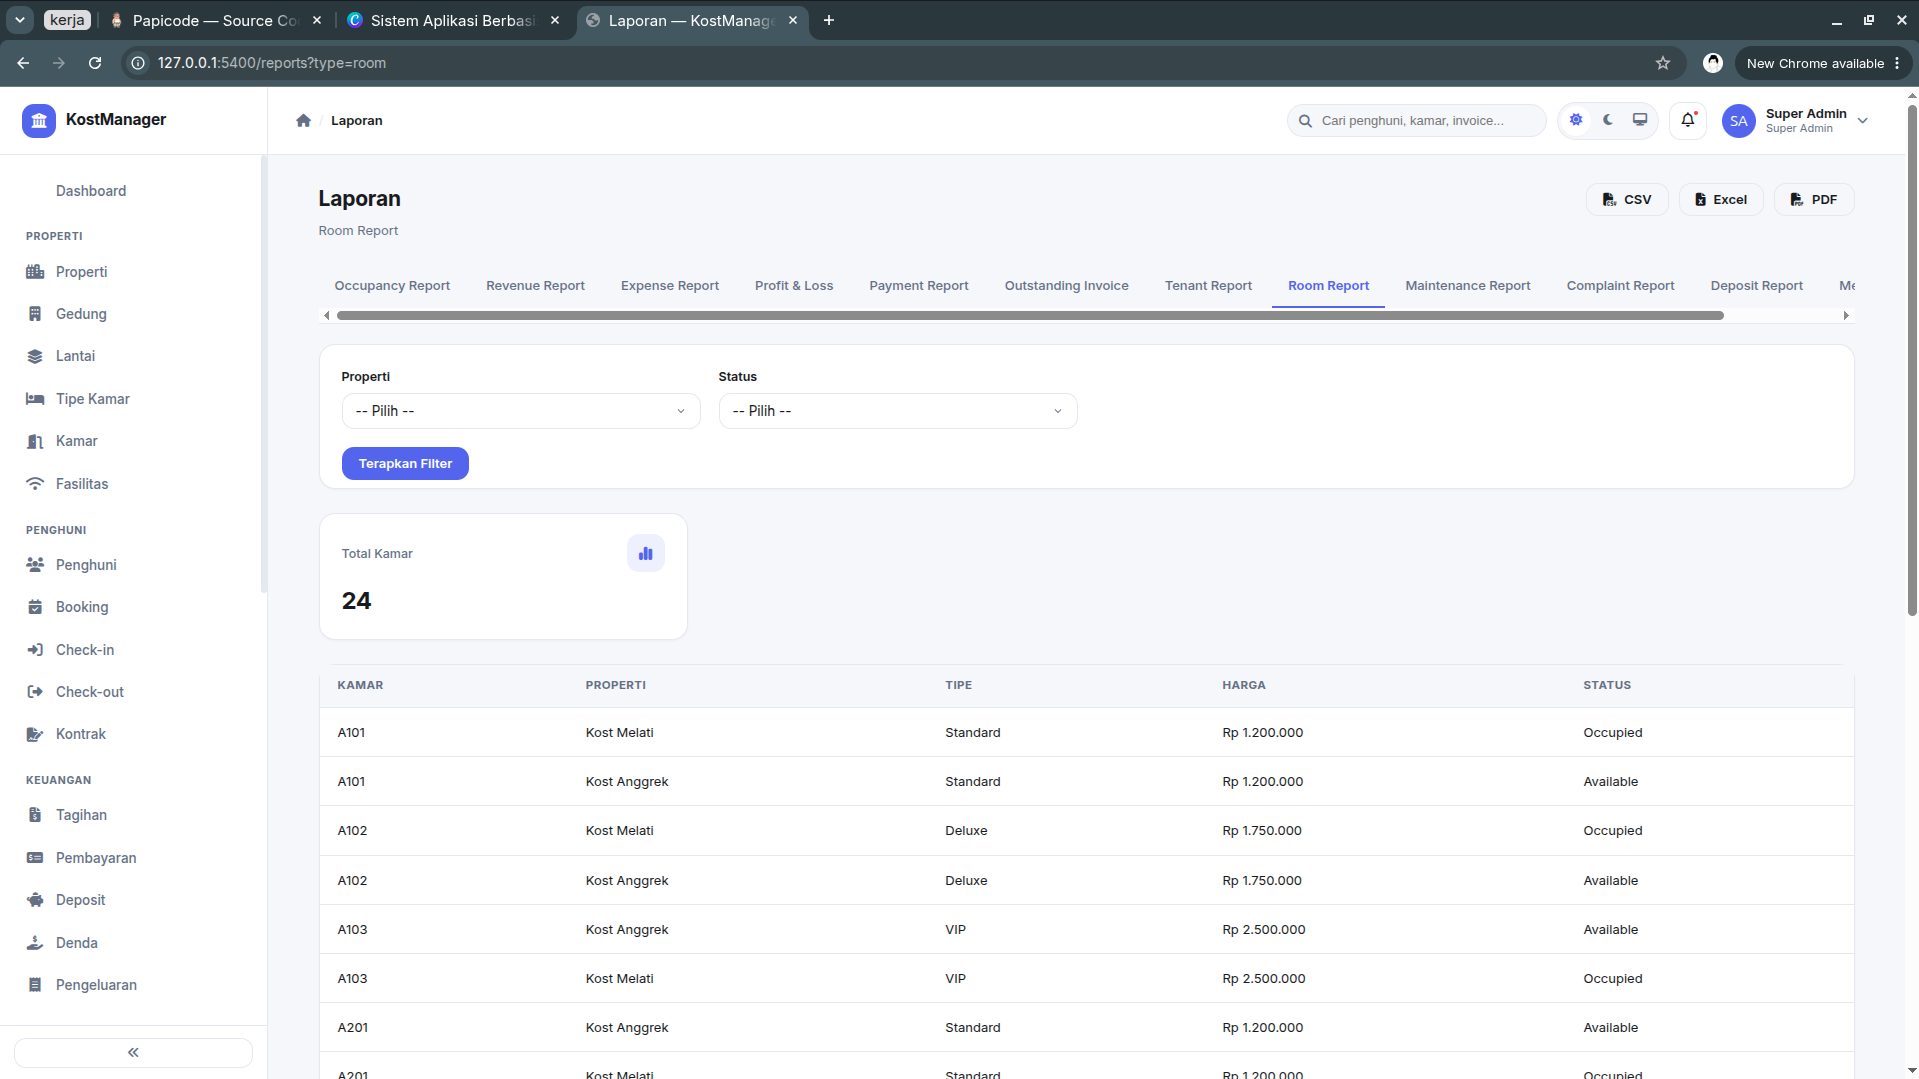Screen dimensions: 1919x1079
Task: Click the KostManager logo icon
Action: point(39,120)
